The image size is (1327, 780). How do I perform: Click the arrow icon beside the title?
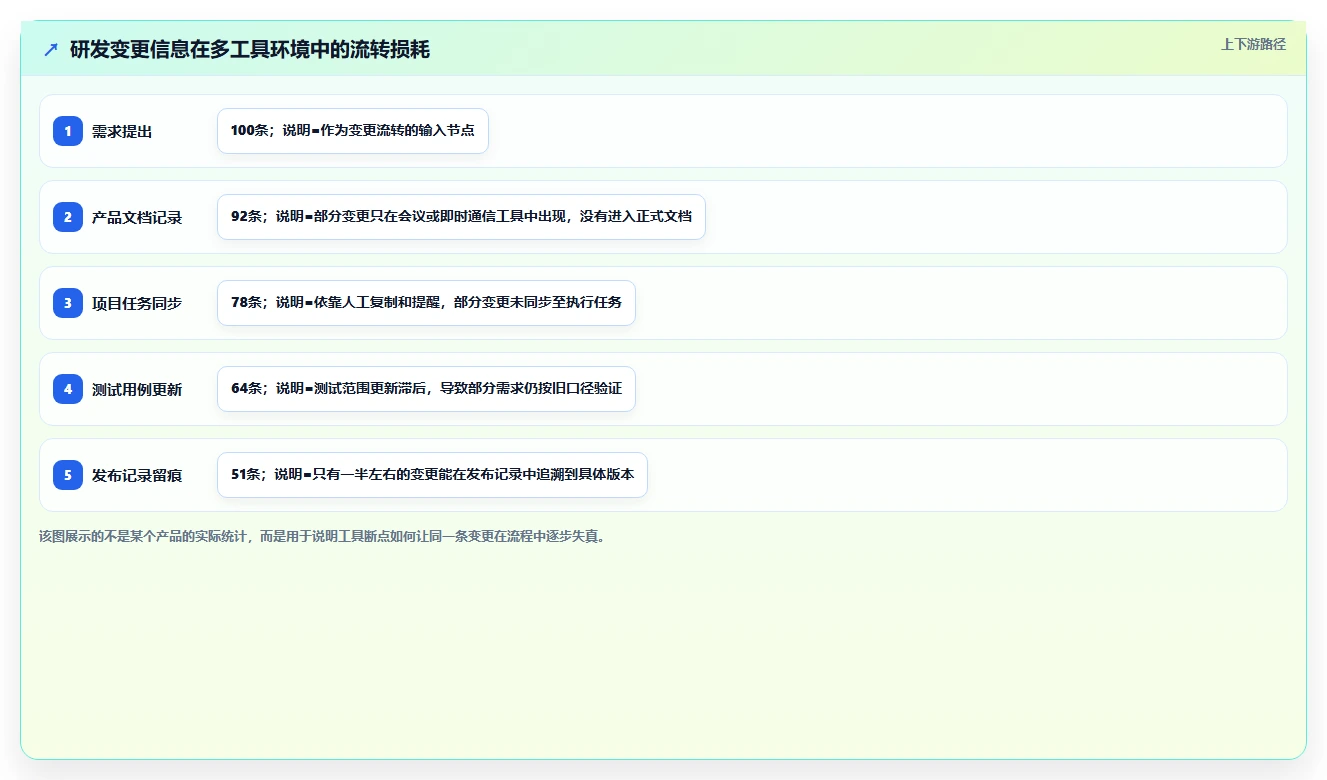pos(51,50)
